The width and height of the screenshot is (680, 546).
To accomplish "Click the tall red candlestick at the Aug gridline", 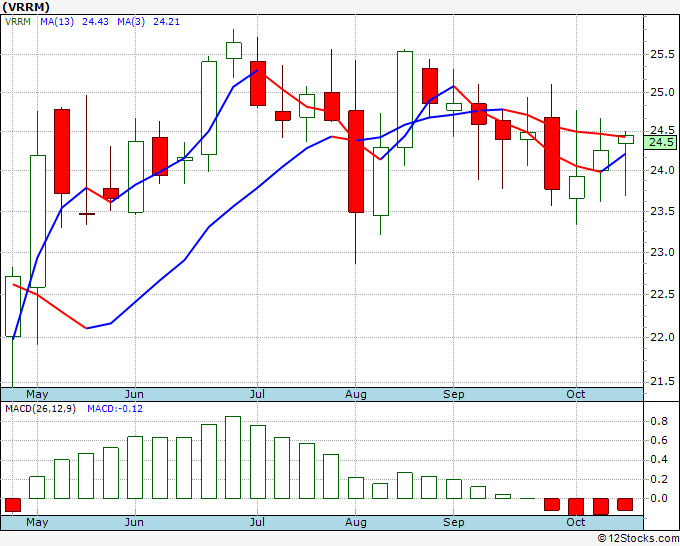I will (x=356, y=161).
